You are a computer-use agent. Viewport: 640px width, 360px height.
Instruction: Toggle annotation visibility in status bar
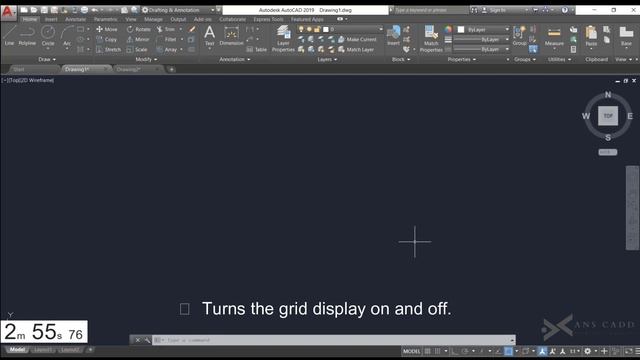542,351
